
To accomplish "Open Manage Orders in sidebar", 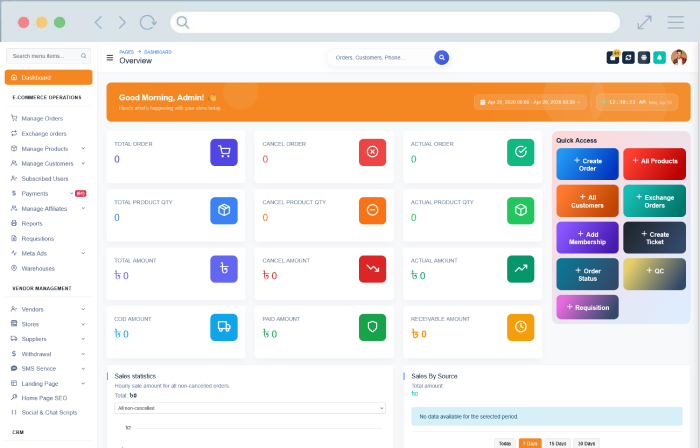I will pos(42,118).
